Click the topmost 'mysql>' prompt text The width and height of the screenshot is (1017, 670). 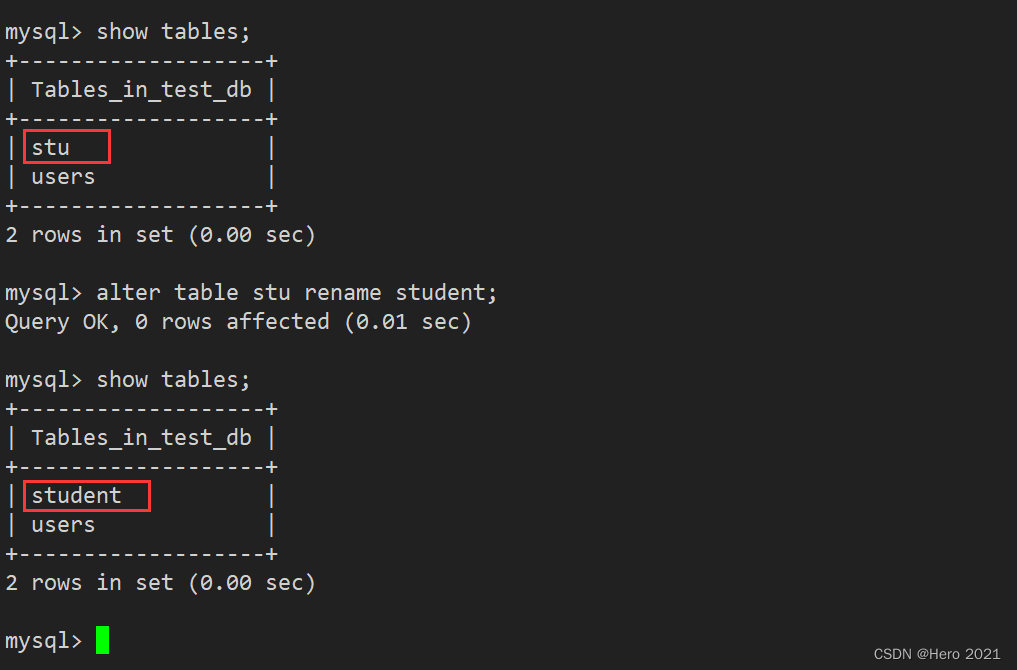click(x=43, y=32)
